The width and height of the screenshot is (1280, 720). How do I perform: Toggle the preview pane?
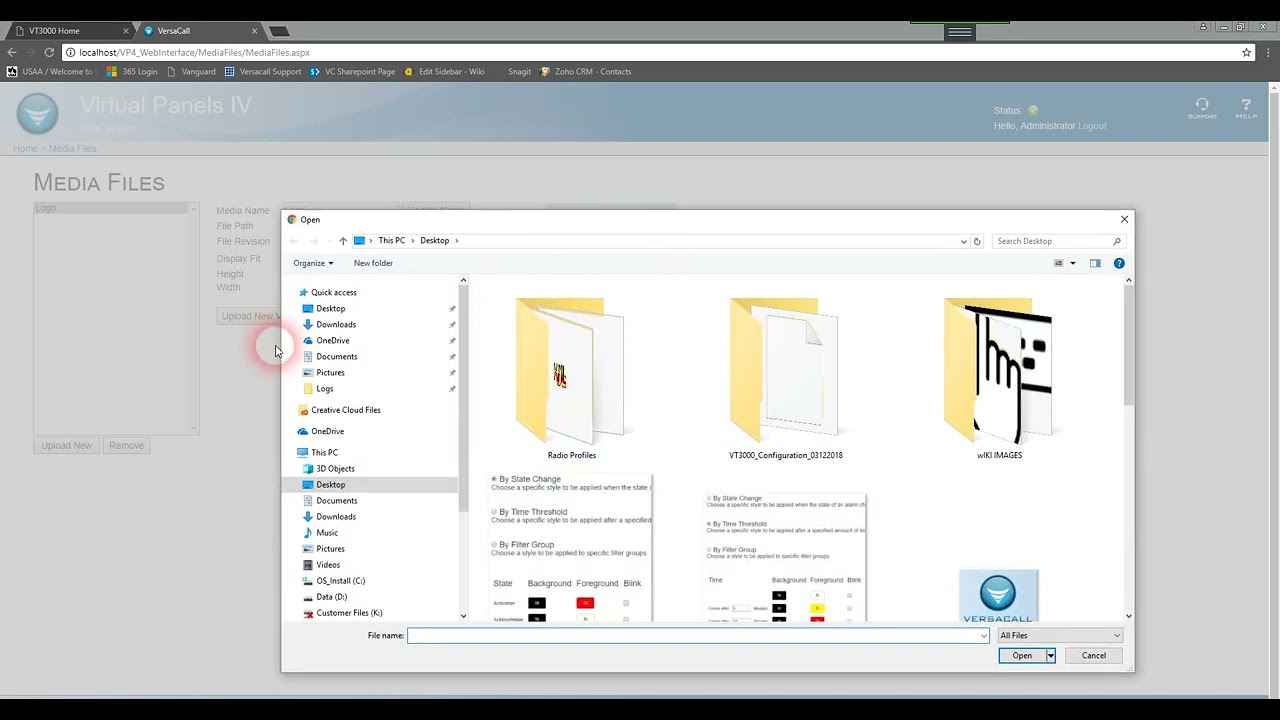pos(1095,263)
